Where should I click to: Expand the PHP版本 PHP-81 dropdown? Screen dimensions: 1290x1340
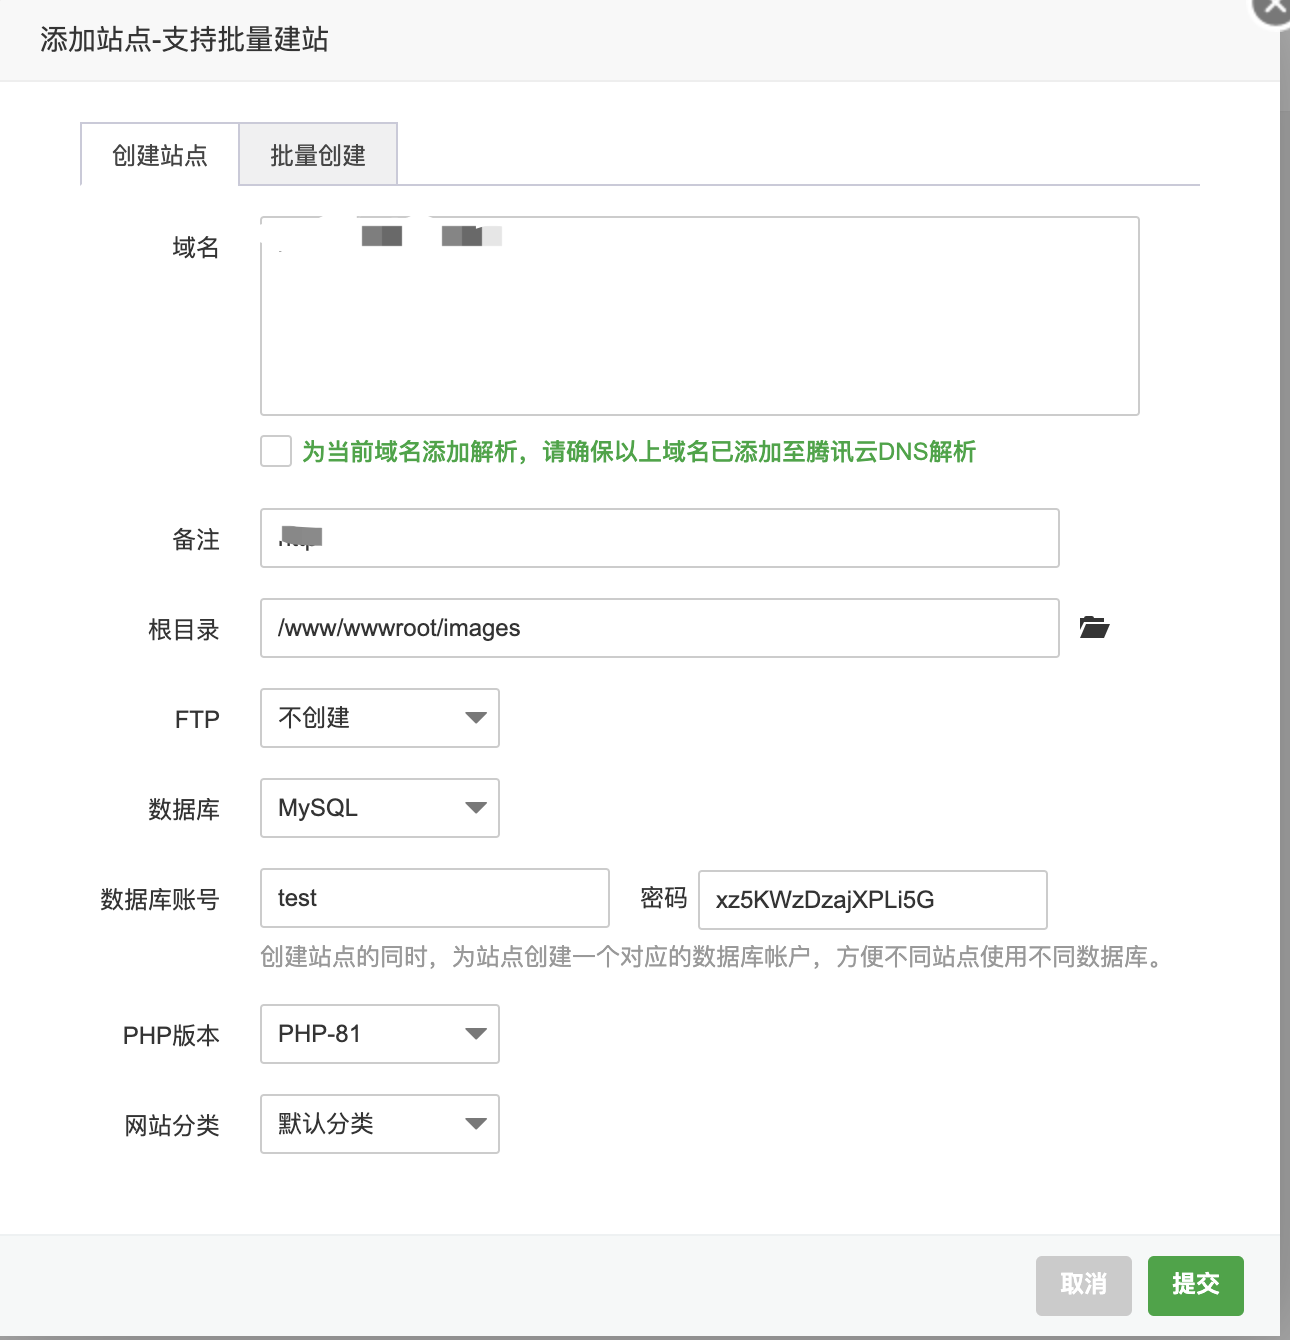380,1034
